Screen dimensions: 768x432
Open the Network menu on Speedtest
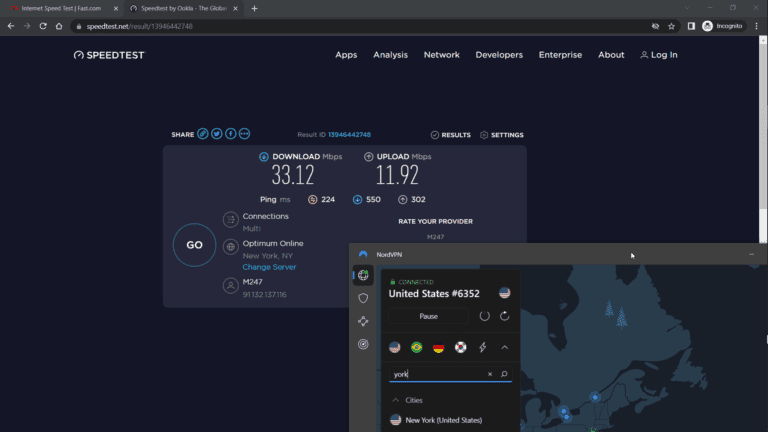(x=441, y=55)
